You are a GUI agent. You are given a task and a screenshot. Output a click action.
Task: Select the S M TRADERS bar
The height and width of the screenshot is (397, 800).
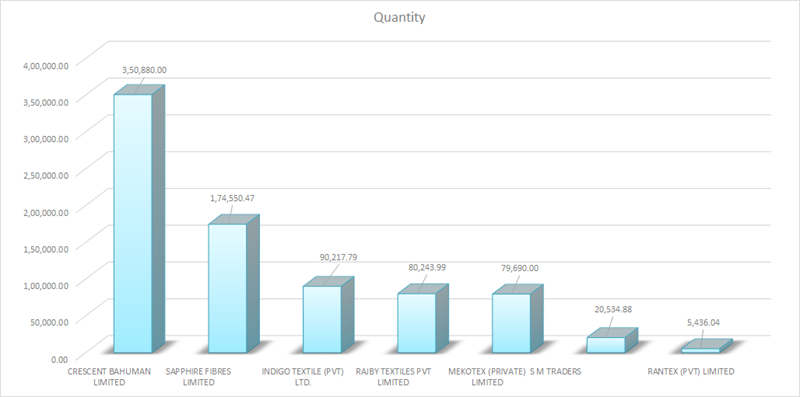[612, 340]
